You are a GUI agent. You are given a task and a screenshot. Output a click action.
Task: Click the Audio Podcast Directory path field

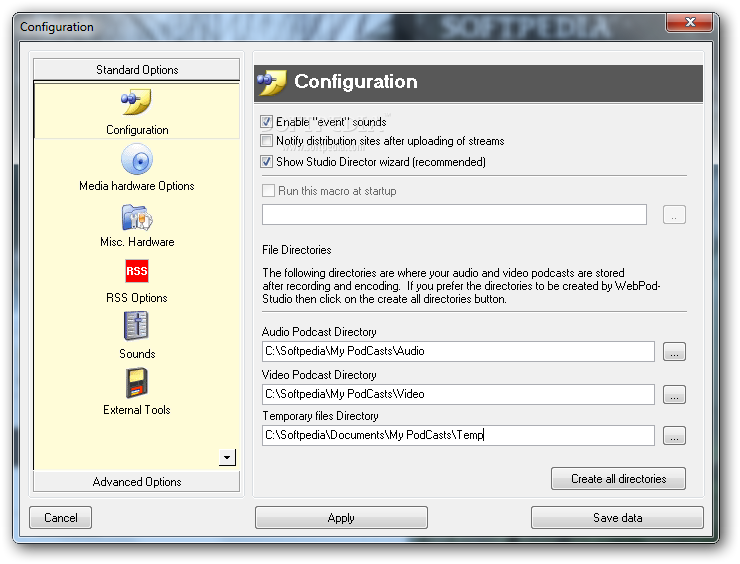point(458,352)
